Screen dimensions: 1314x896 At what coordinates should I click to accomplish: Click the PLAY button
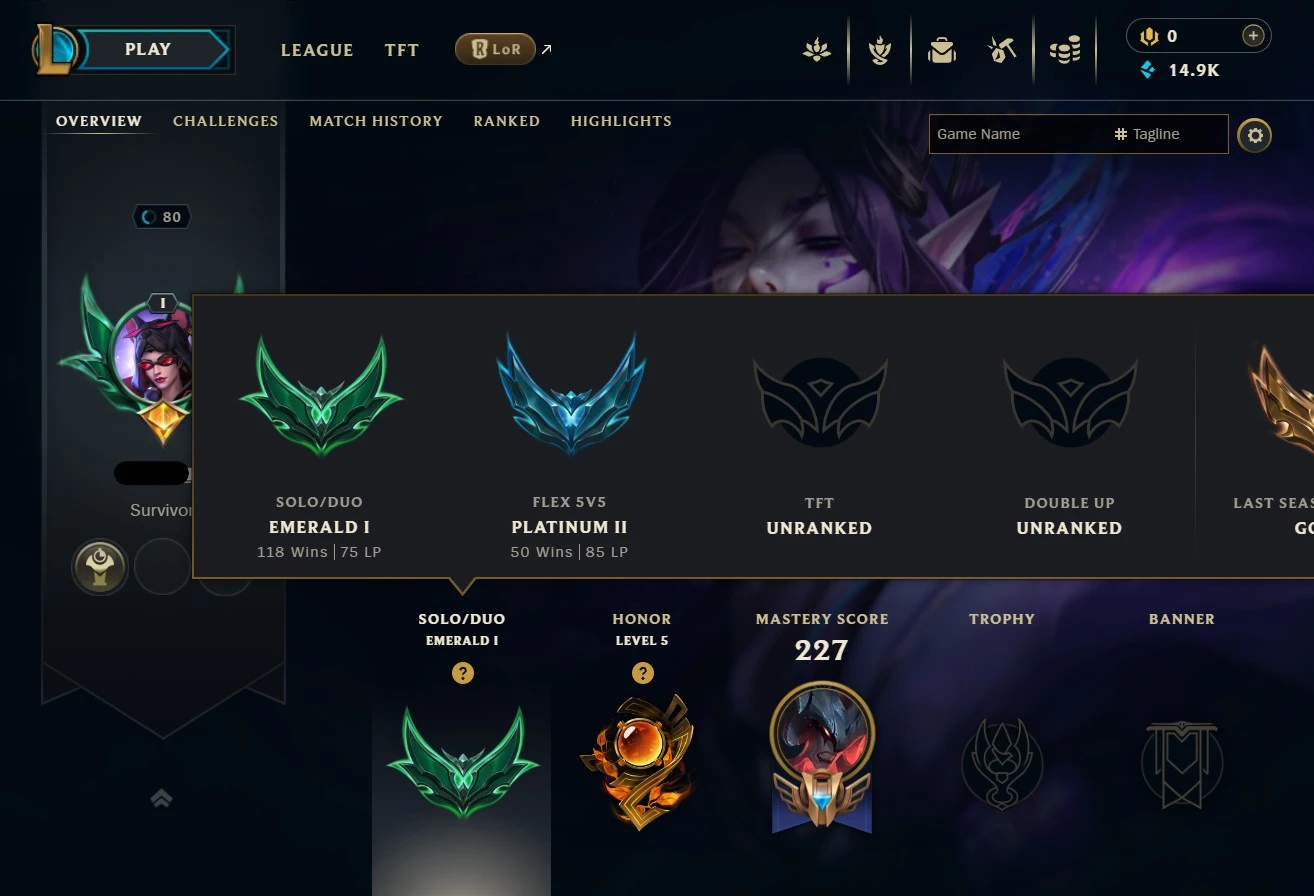click(x=150, y=49)
